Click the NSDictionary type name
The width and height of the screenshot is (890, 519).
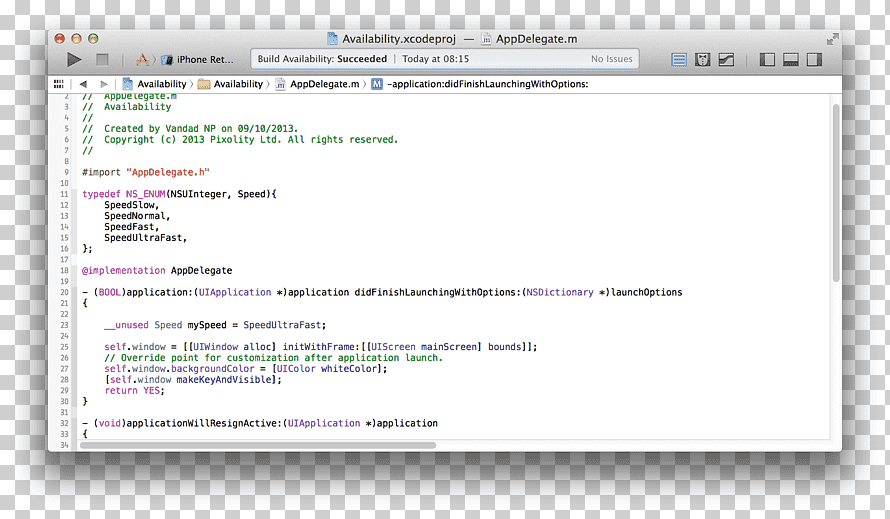(x=560, y=292)
